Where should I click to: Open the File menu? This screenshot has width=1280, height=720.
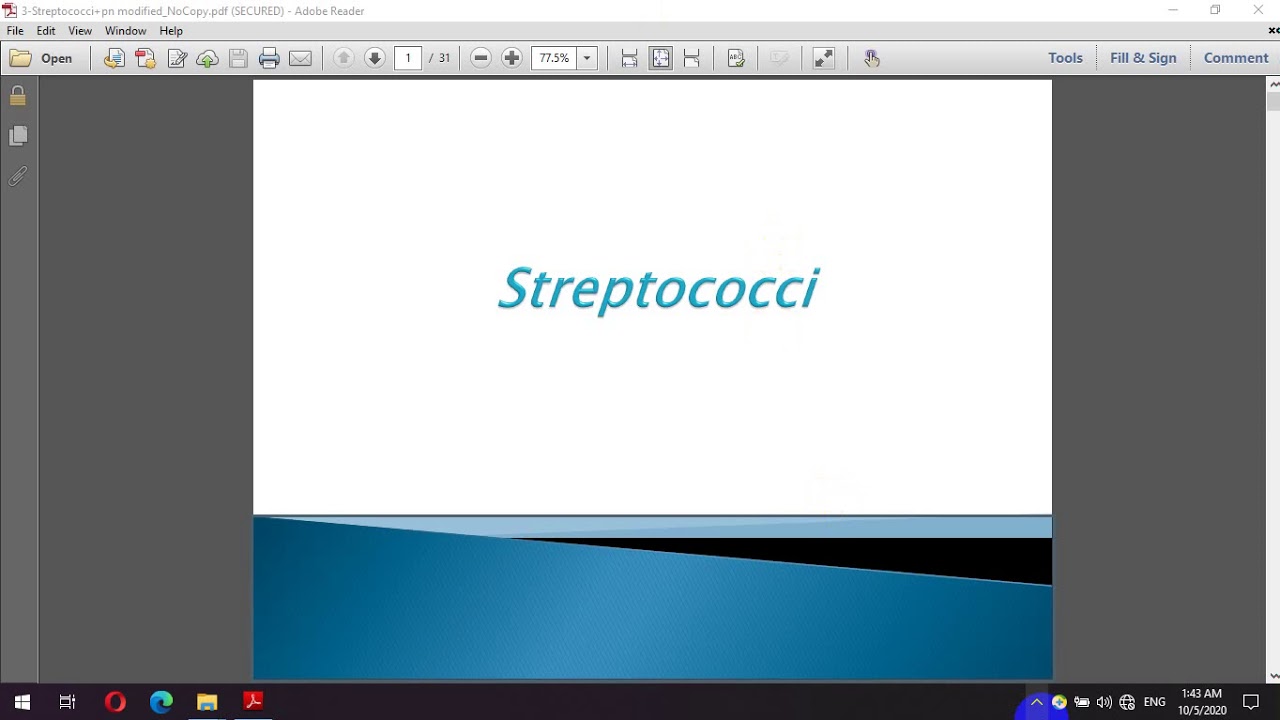(15, 31)
